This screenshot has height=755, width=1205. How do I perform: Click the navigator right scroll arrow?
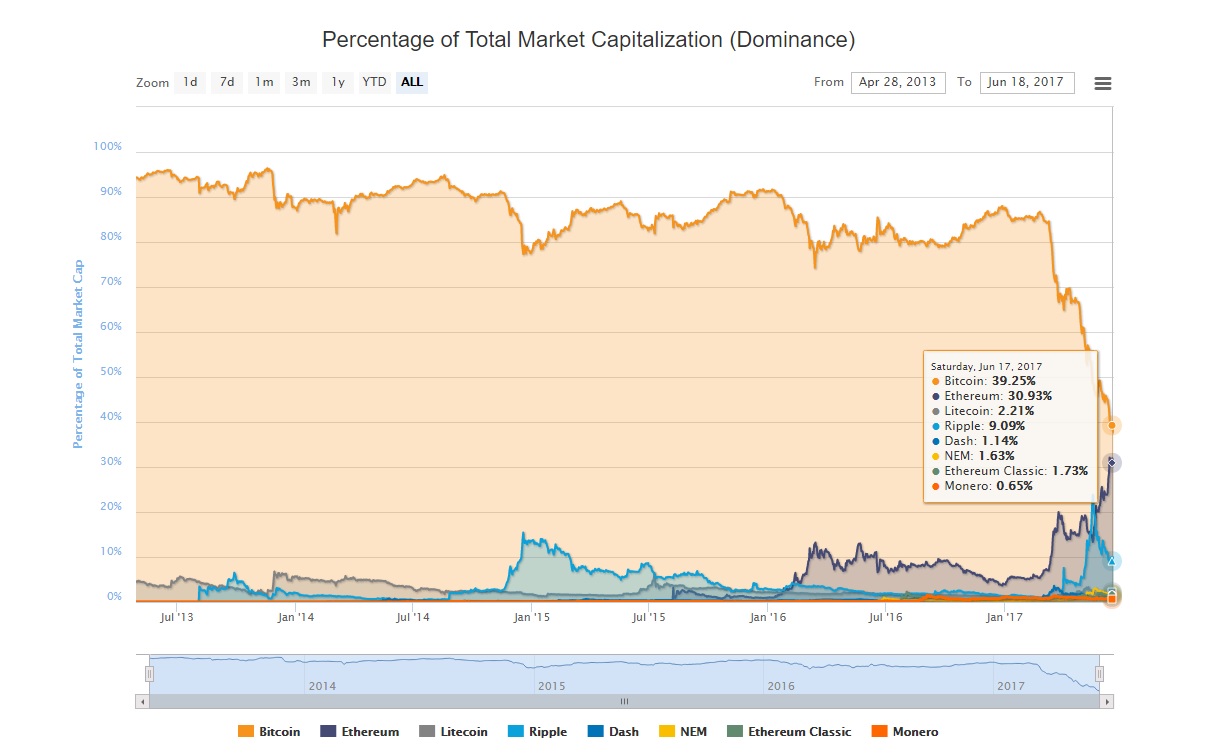pyautogui.click(x=1107, y=702)
